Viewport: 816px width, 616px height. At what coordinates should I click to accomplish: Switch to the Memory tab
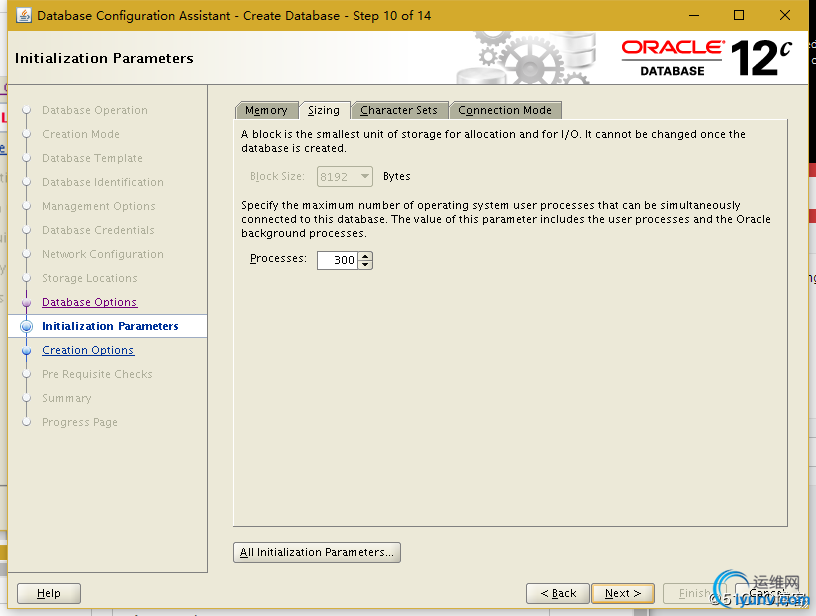tap(266, 110)
